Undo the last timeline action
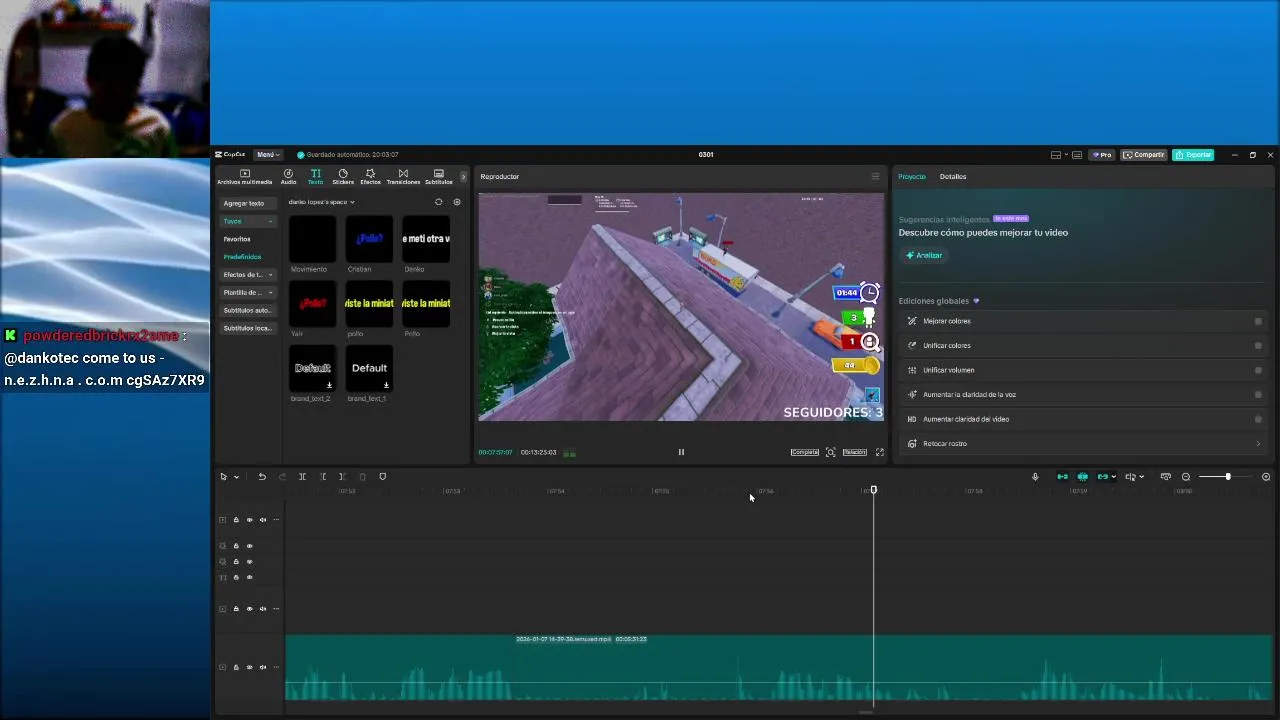The height and width of the screenshot is (720, 1280). click(x=262, y=477)
